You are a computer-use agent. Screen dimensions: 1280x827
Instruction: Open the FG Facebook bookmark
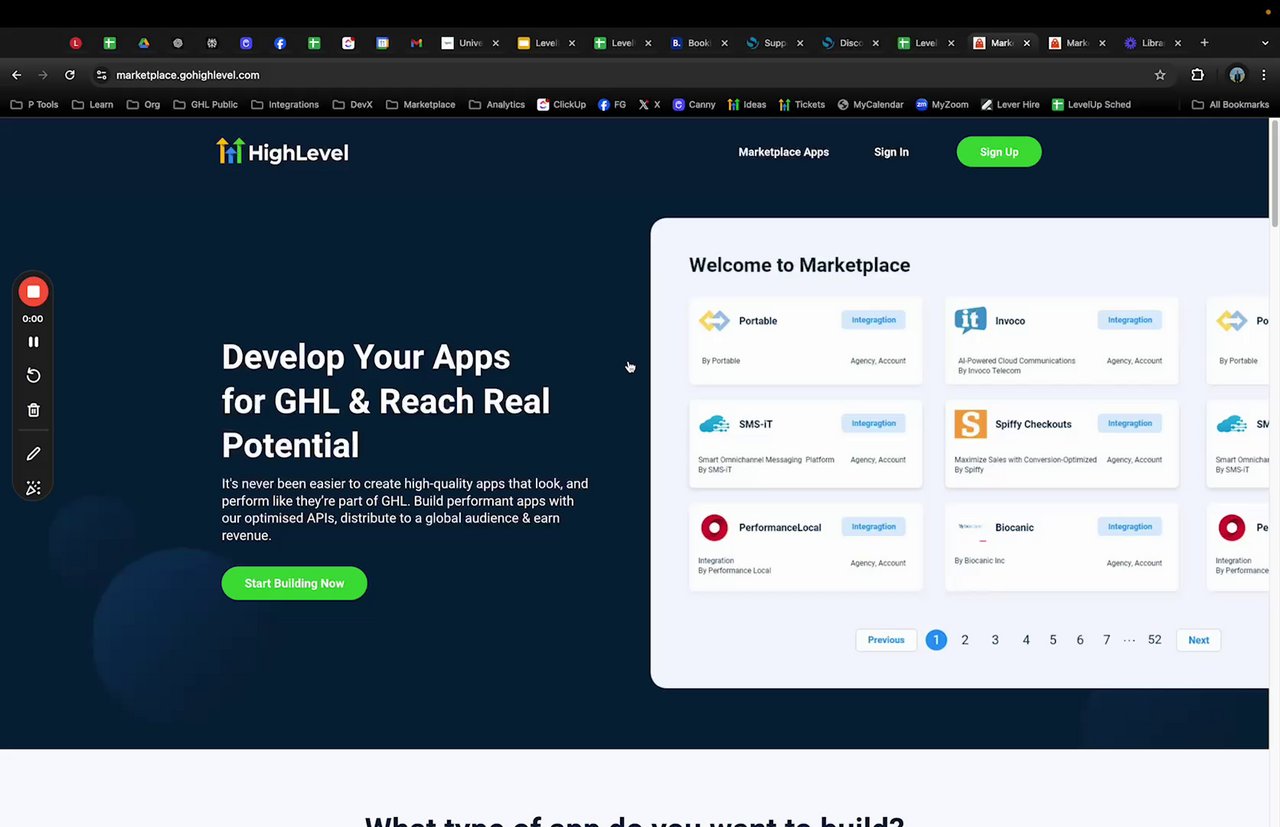click(x=612, y=104)
